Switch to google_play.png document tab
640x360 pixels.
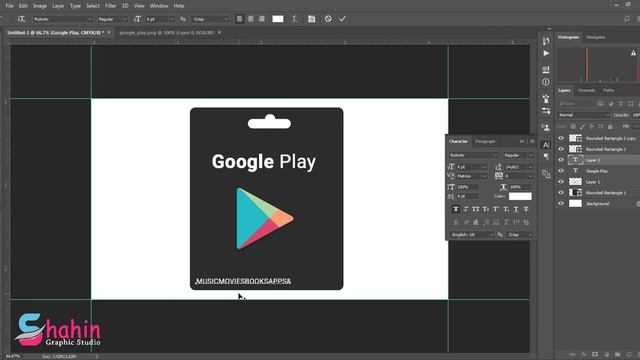[167, 33]
